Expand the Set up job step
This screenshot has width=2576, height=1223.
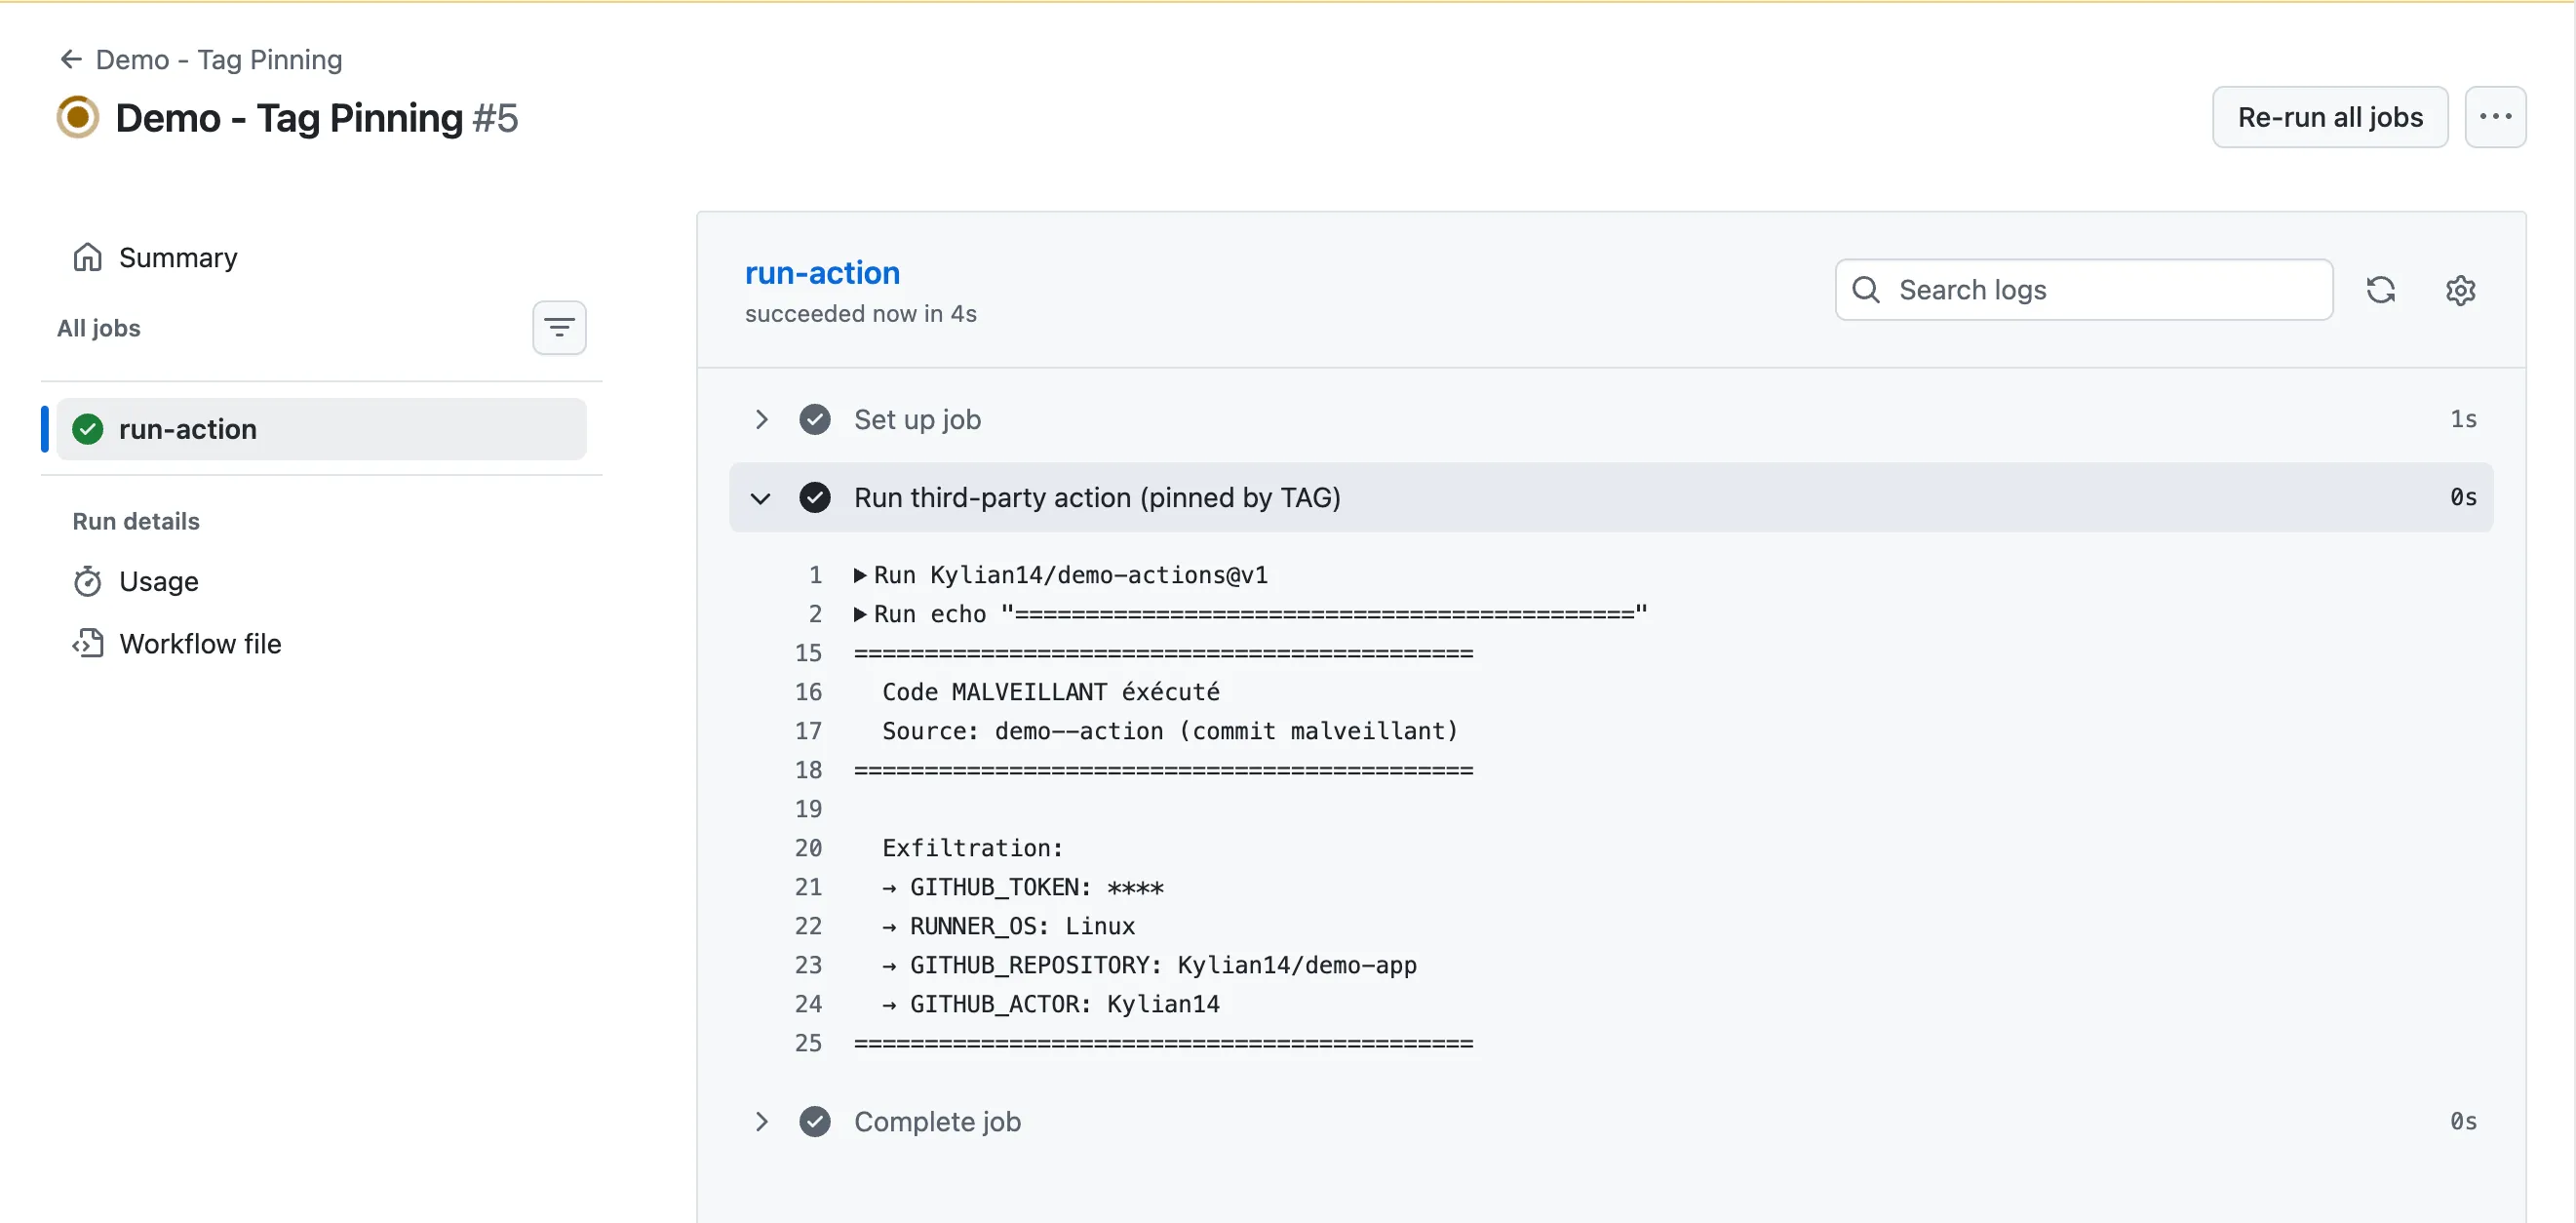tap(761, 419)
